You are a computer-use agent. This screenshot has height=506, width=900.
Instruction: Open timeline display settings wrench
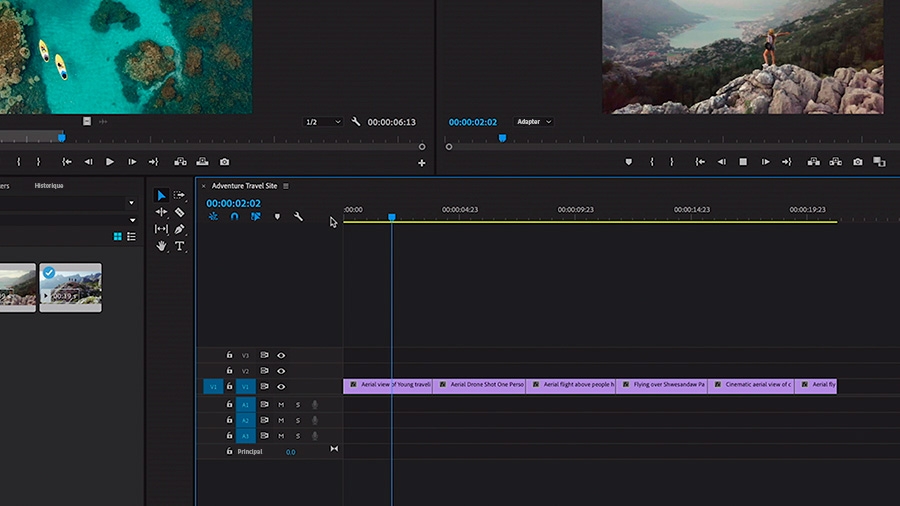(298, 216)
